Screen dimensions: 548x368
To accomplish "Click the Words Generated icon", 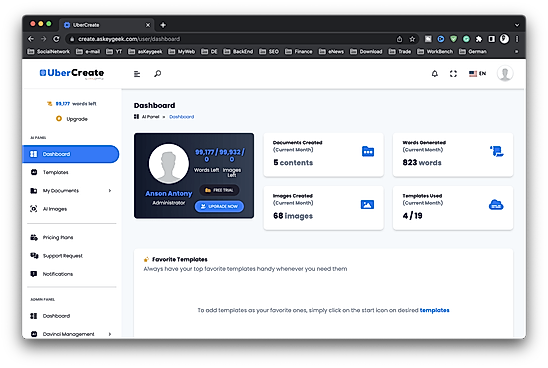I will (x=496, y=151).
